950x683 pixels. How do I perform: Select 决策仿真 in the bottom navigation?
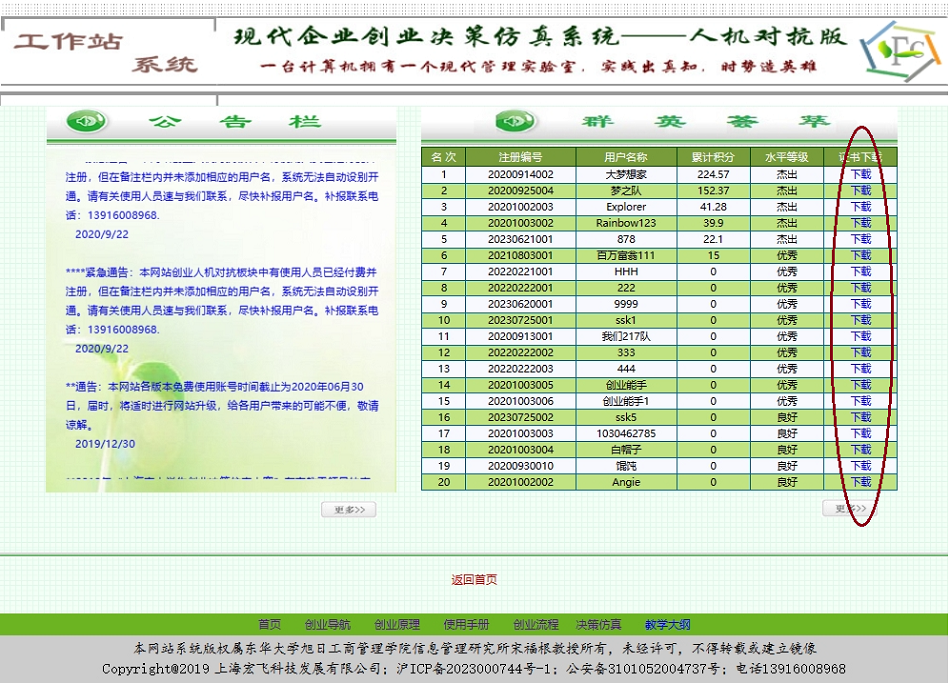pos(598,624)
